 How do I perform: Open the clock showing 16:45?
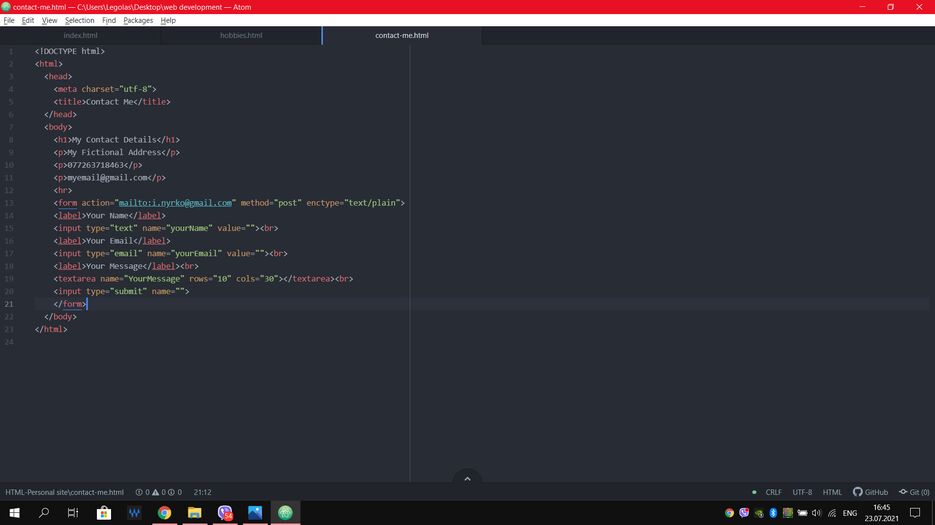click(881, 512)
